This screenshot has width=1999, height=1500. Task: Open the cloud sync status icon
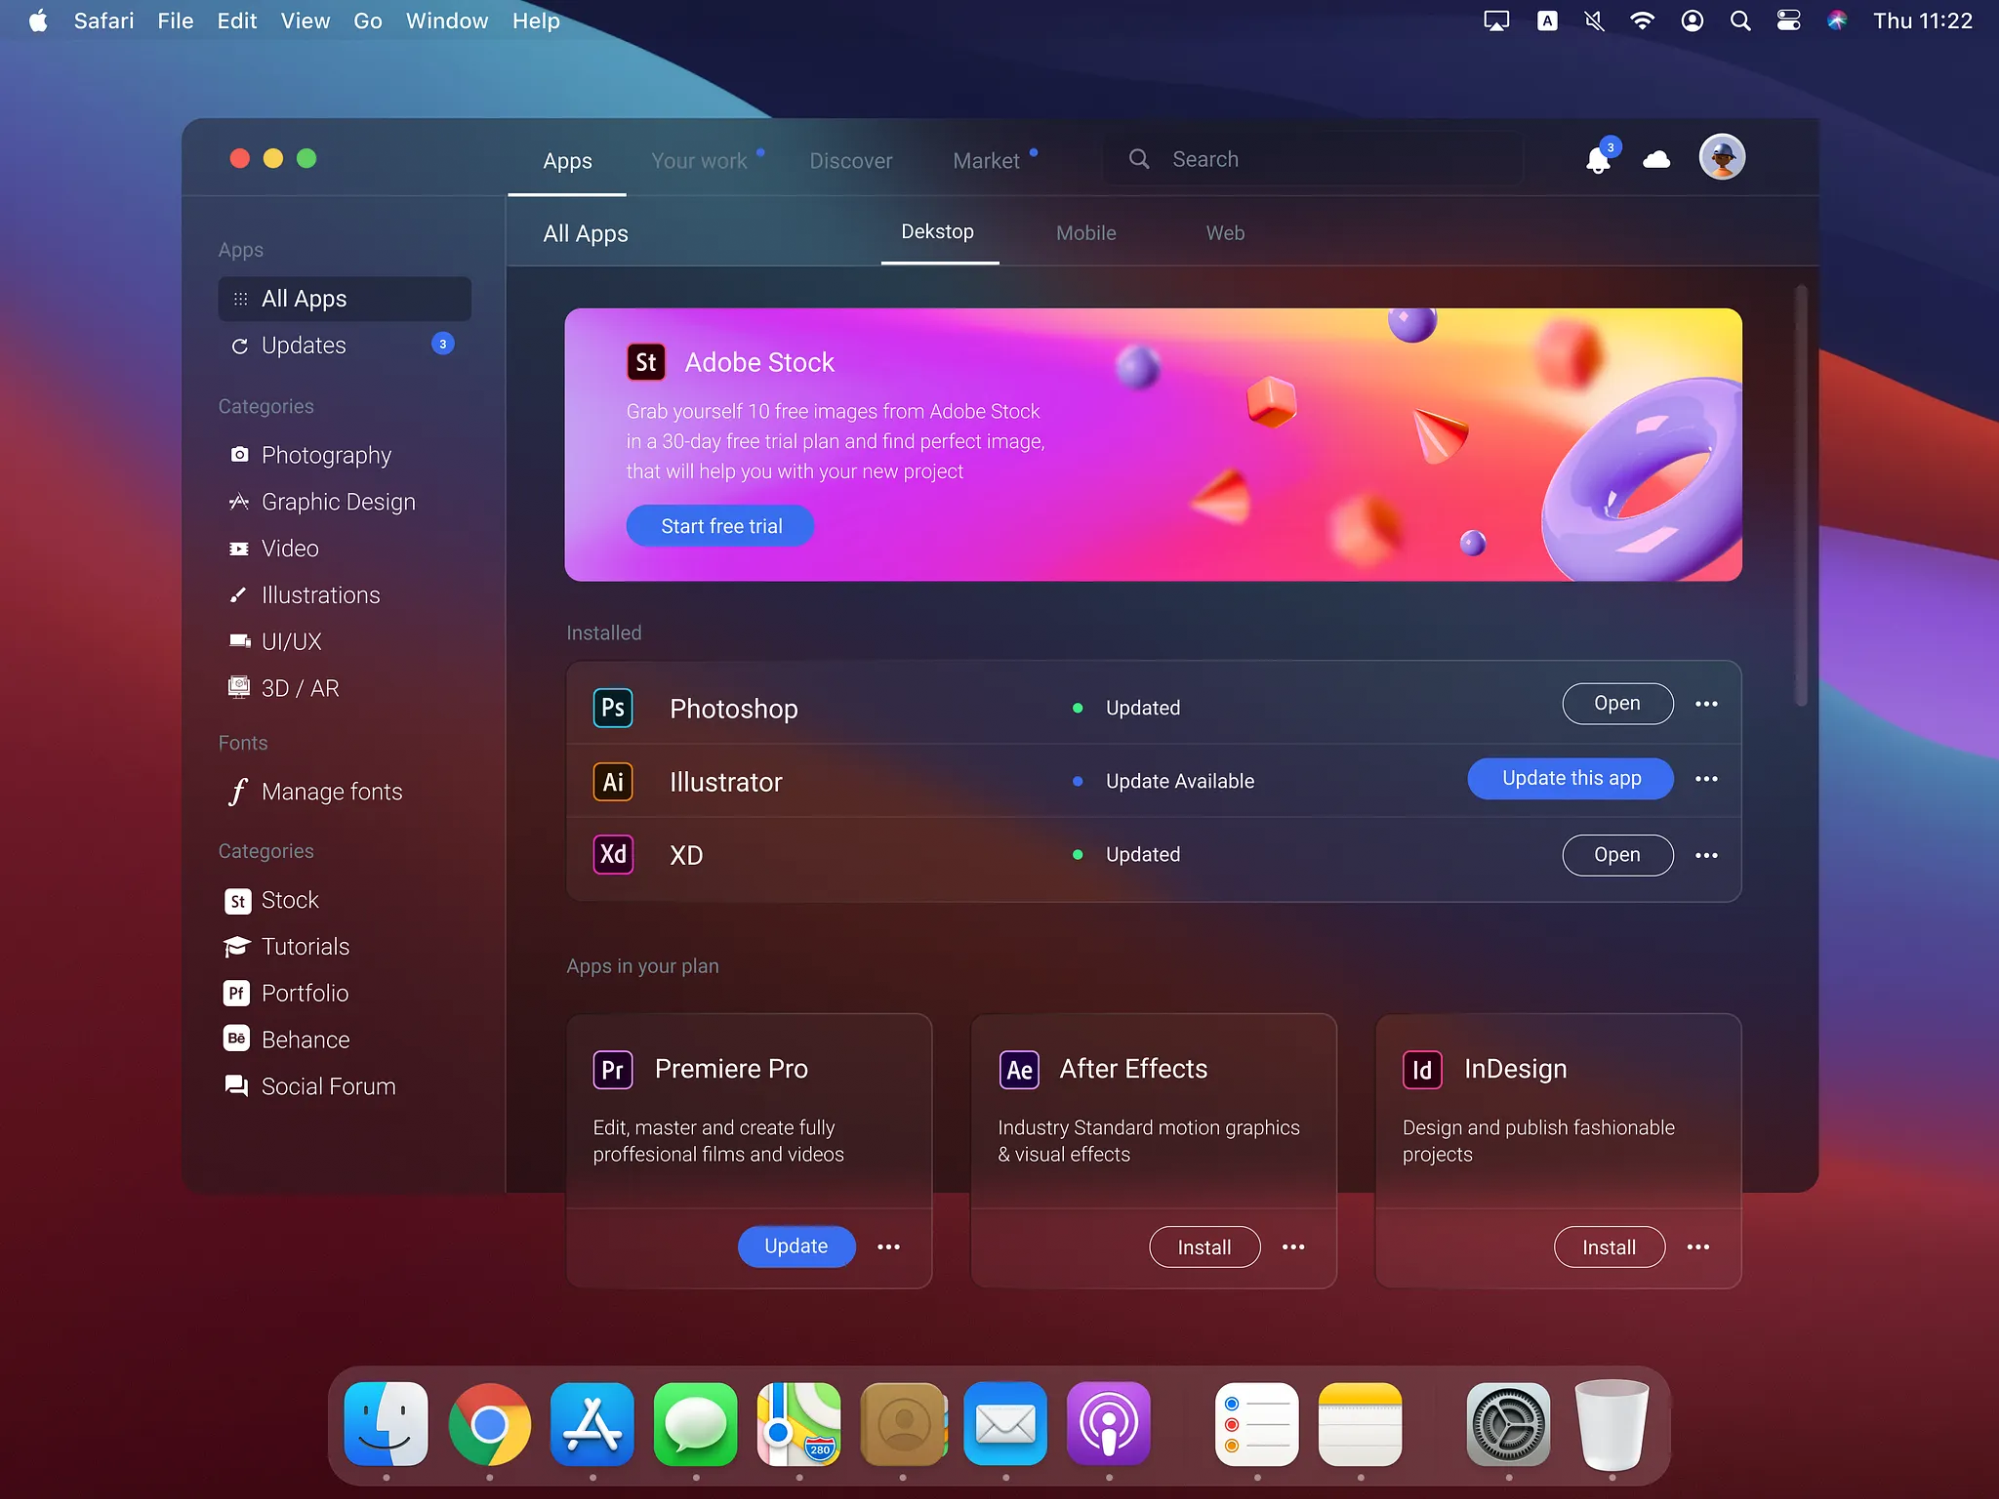[x=1656, y=160]
